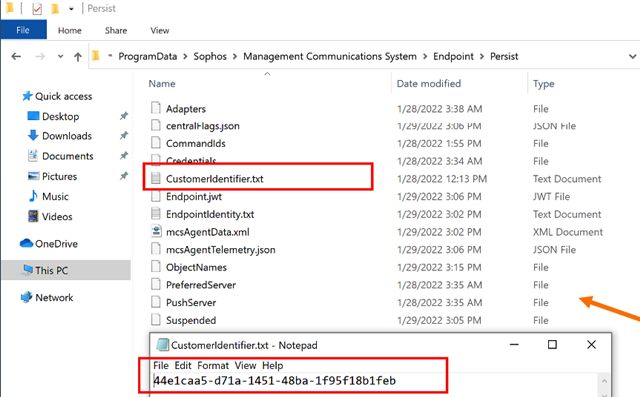Select Persist in the address breadcrumb
Image resolution: width=640 pixels, height=397 pixels.
click(x=504, y=56)
